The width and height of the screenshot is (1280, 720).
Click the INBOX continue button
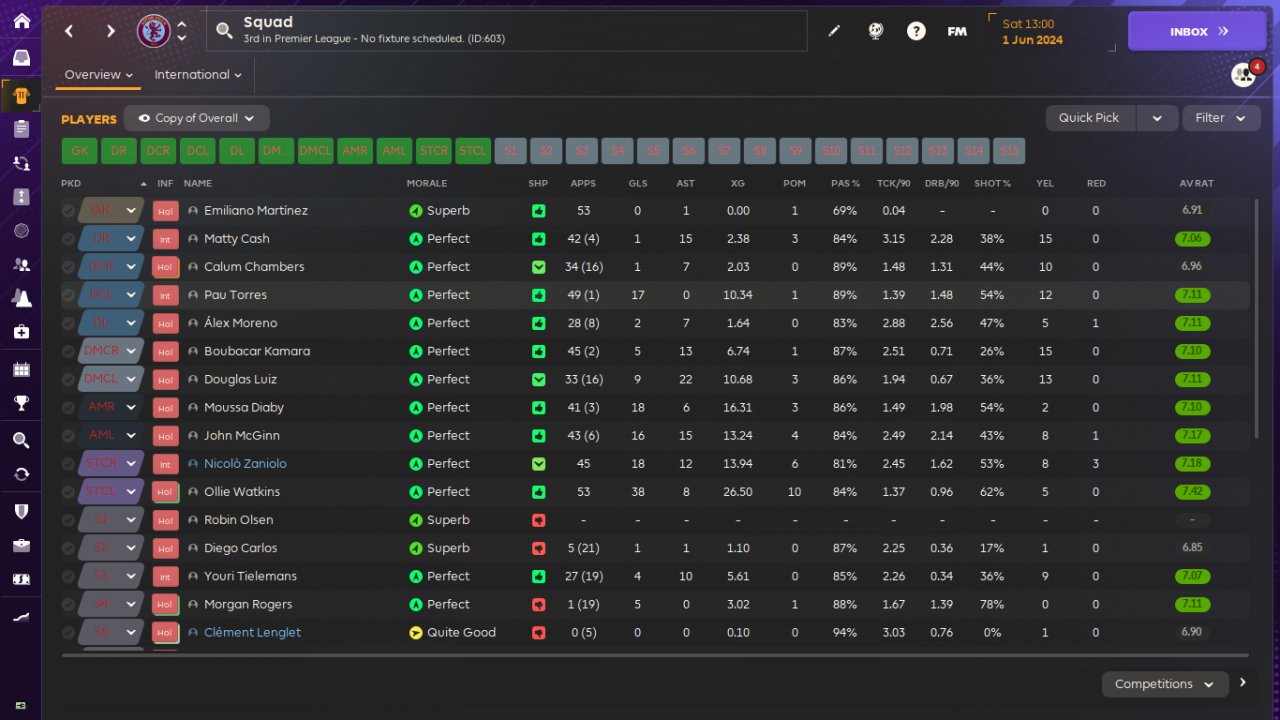(1197, 31)
